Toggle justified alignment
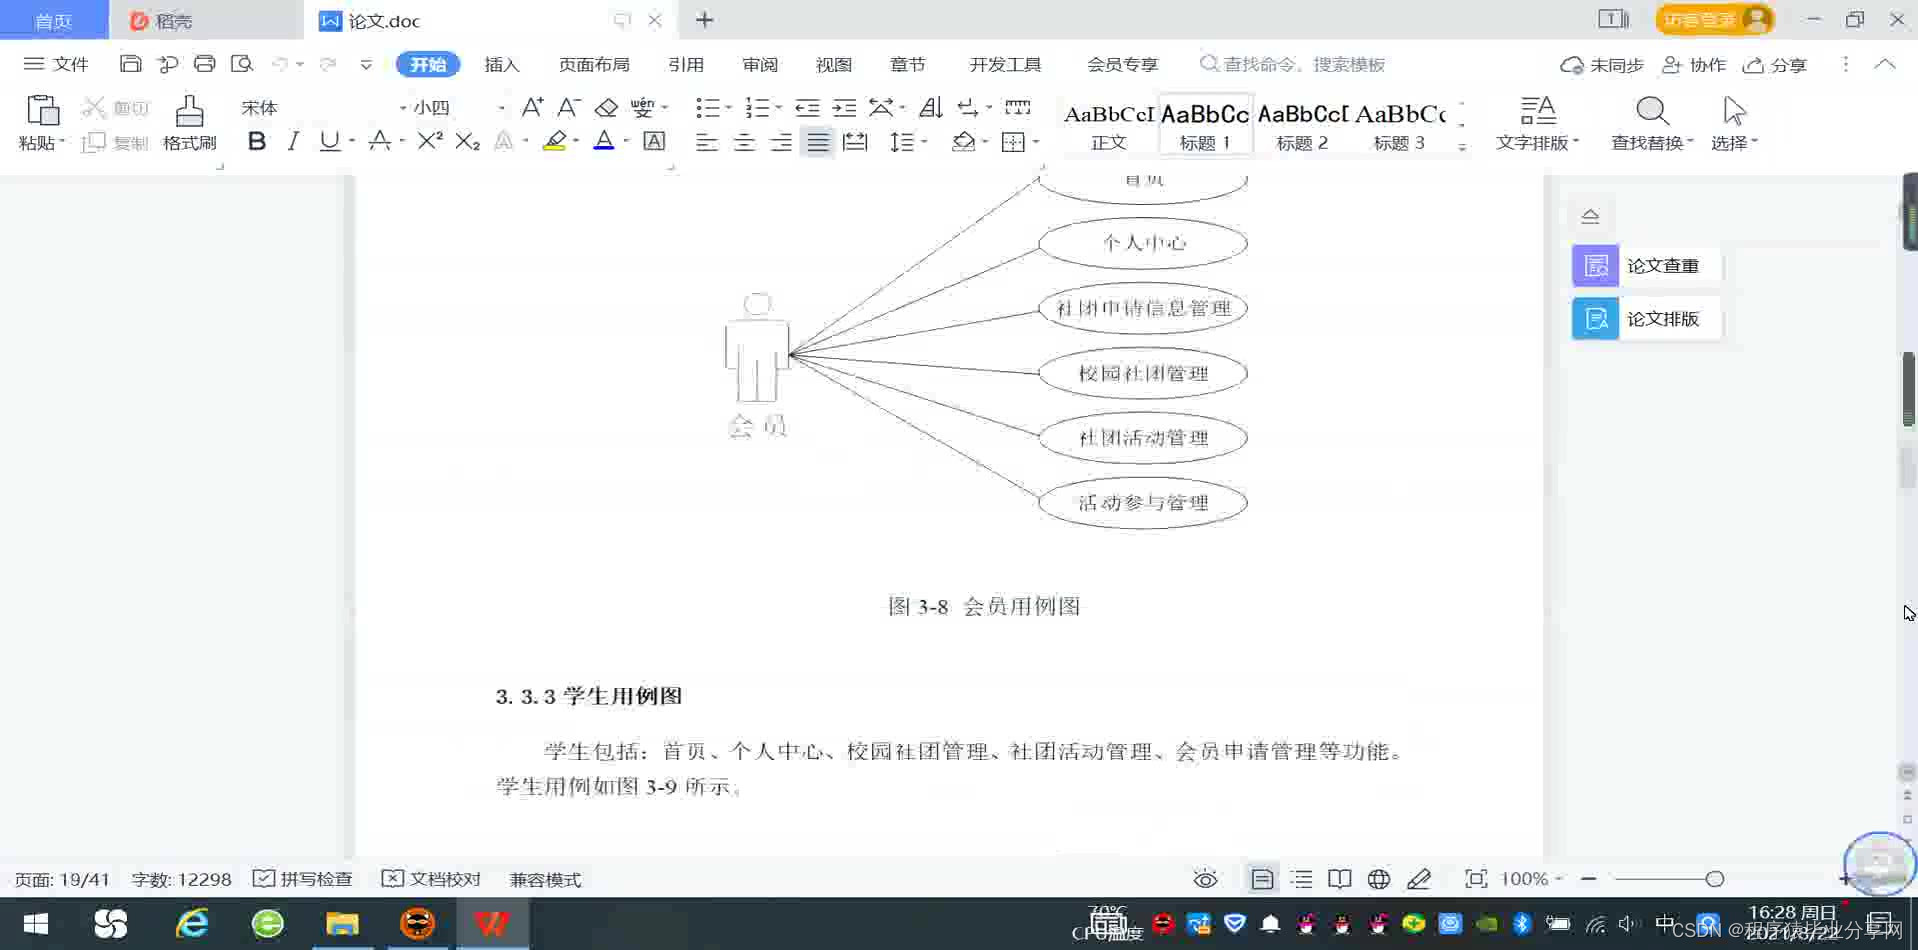 click(818, 143)
